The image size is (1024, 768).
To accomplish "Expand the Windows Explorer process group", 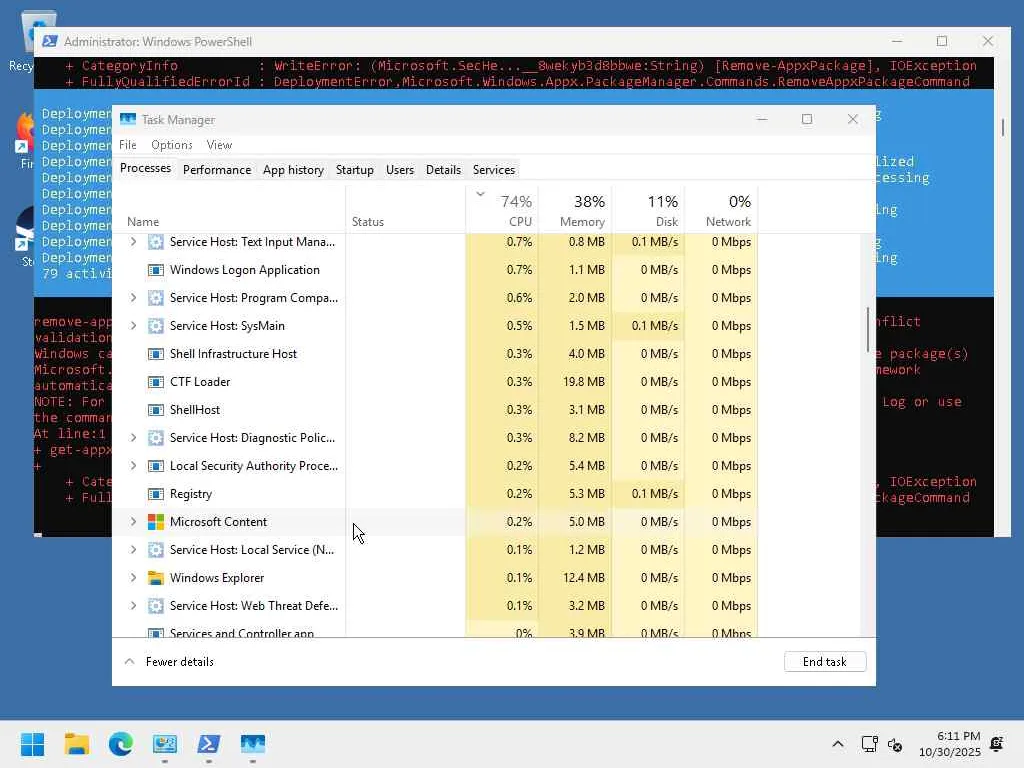I will pos(133,579).
